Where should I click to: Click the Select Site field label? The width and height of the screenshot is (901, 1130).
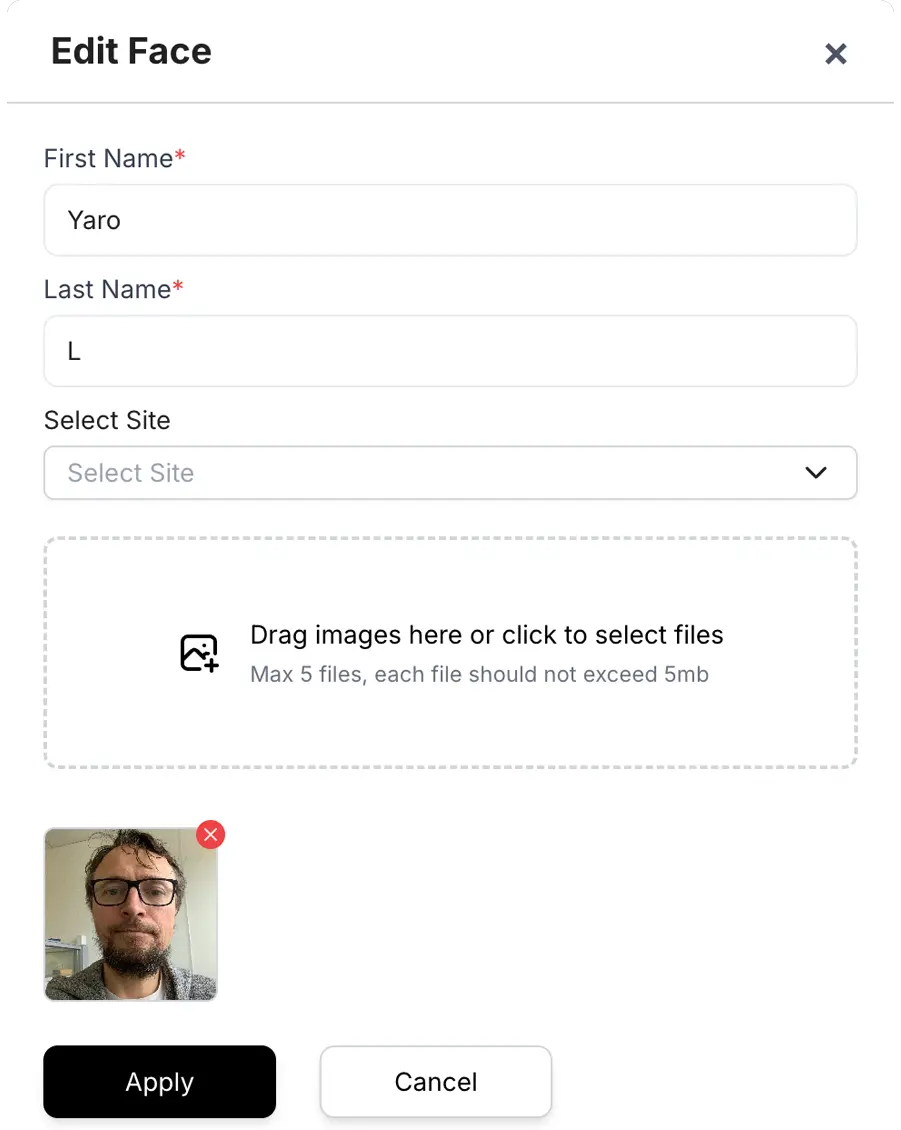tap(107, 420)
